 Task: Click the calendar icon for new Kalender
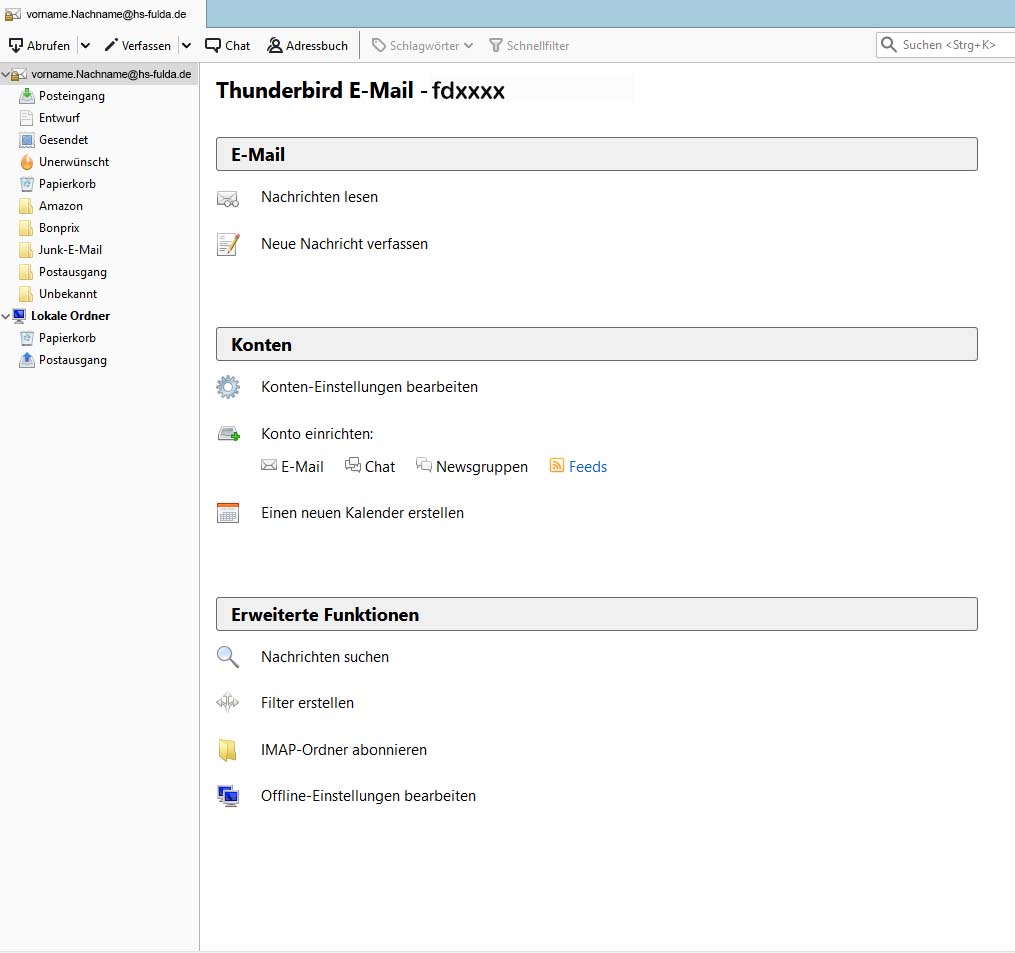[228, 513]
